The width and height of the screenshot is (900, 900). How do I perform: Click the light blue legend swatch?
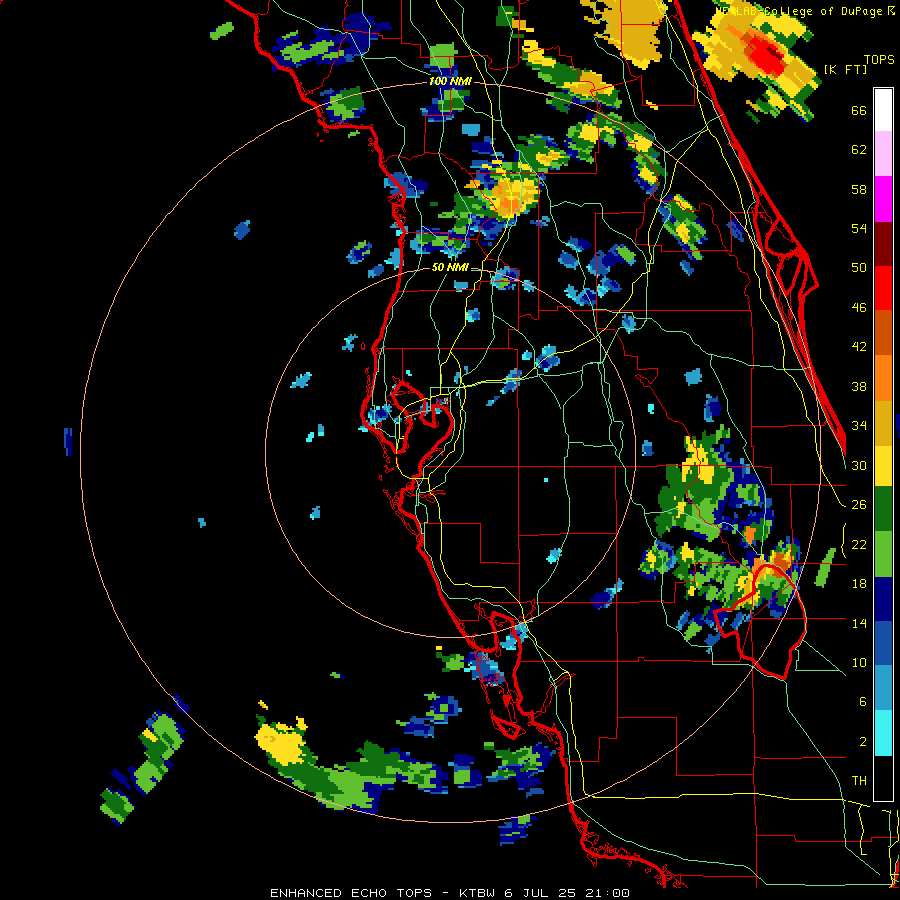tap(883, 688)
